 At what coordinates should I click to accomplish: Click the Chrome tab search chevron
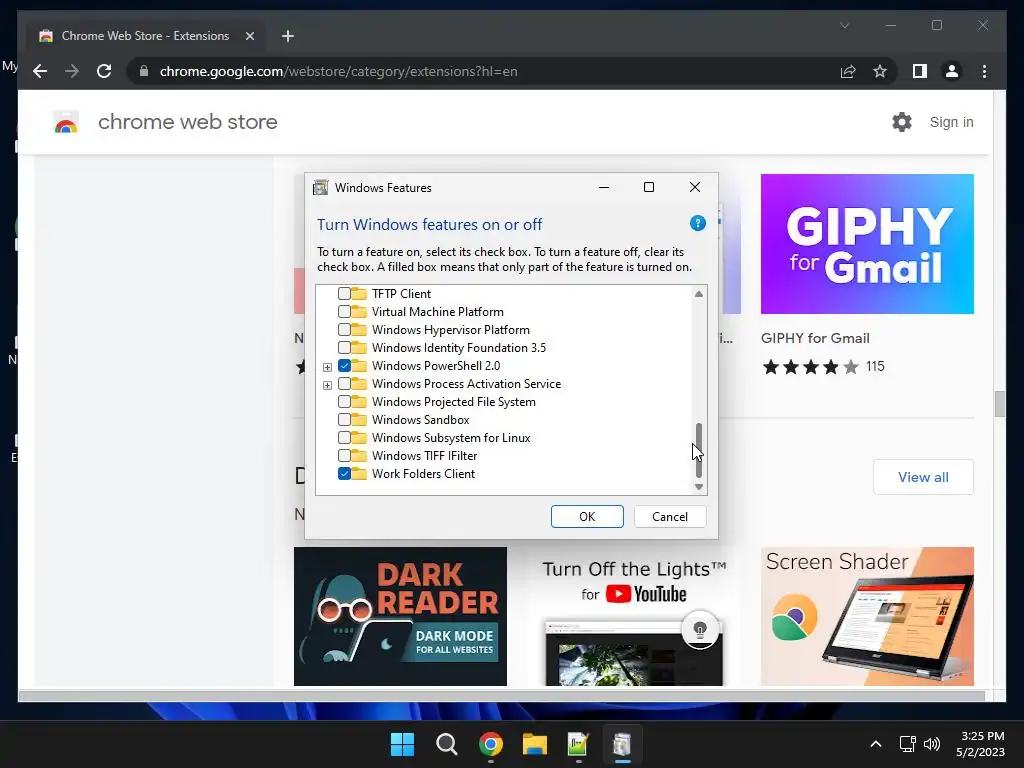coord(844,25)
